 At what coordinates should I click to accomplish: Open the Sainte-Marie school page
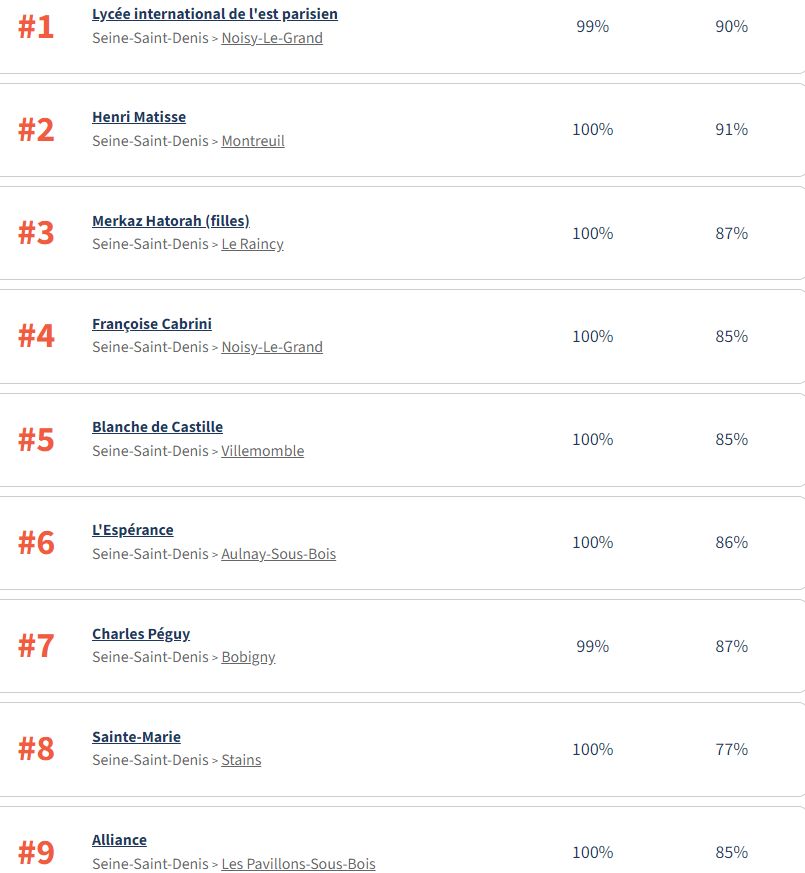point(136,737)
